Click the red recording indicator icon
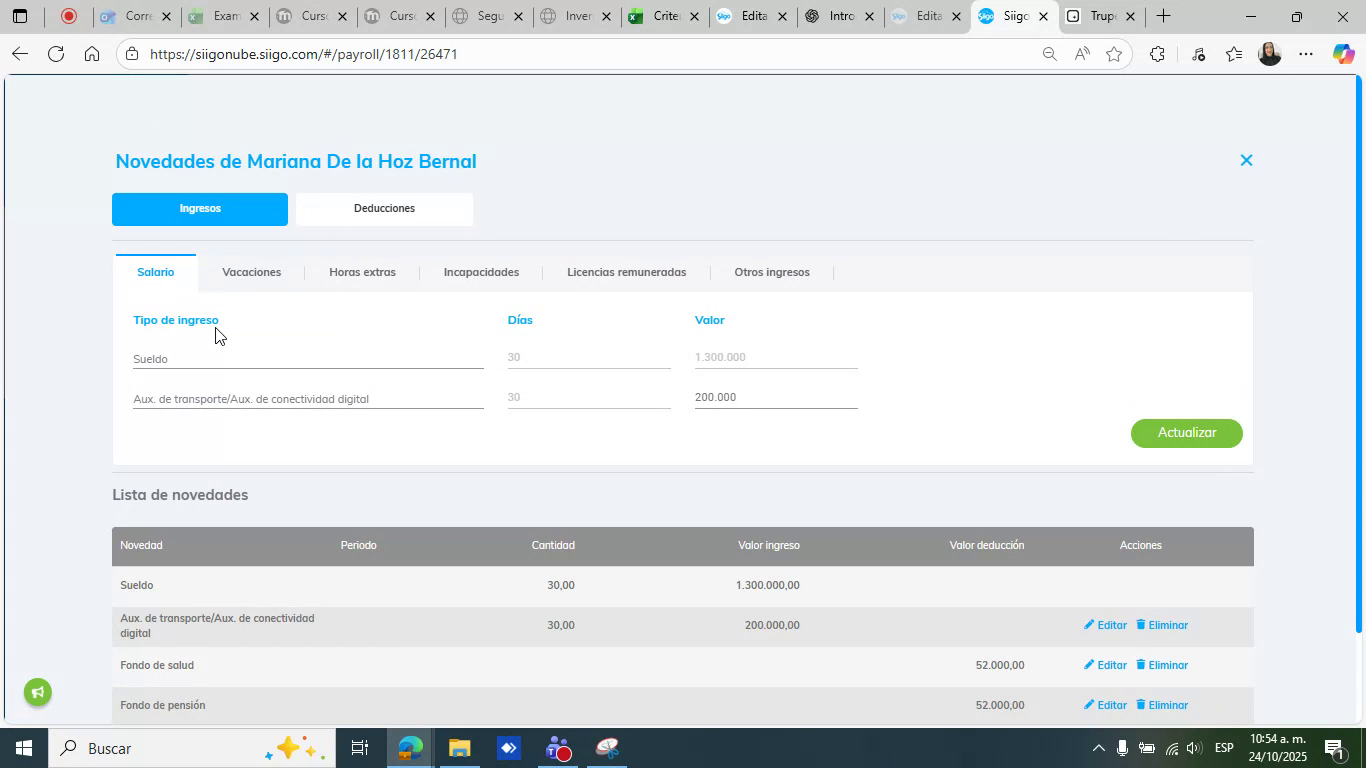This screenshot has height=768, width=1366. (69, 16)
